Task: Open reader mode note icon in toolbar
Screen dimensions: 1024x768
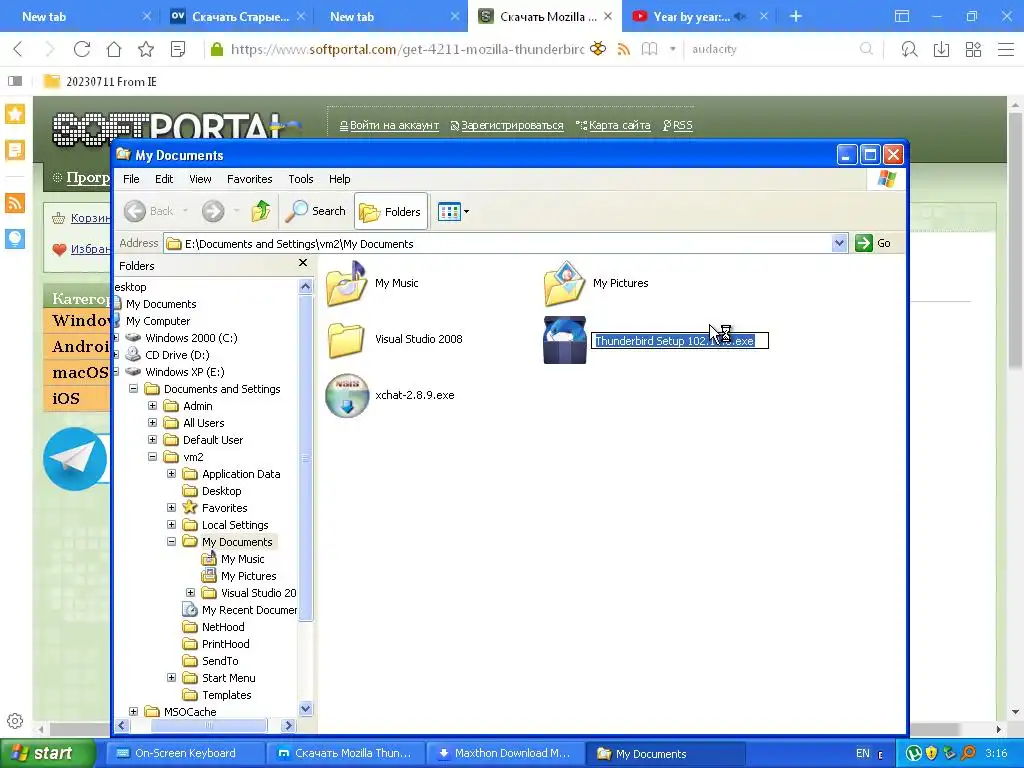Action: coord(178,49)
